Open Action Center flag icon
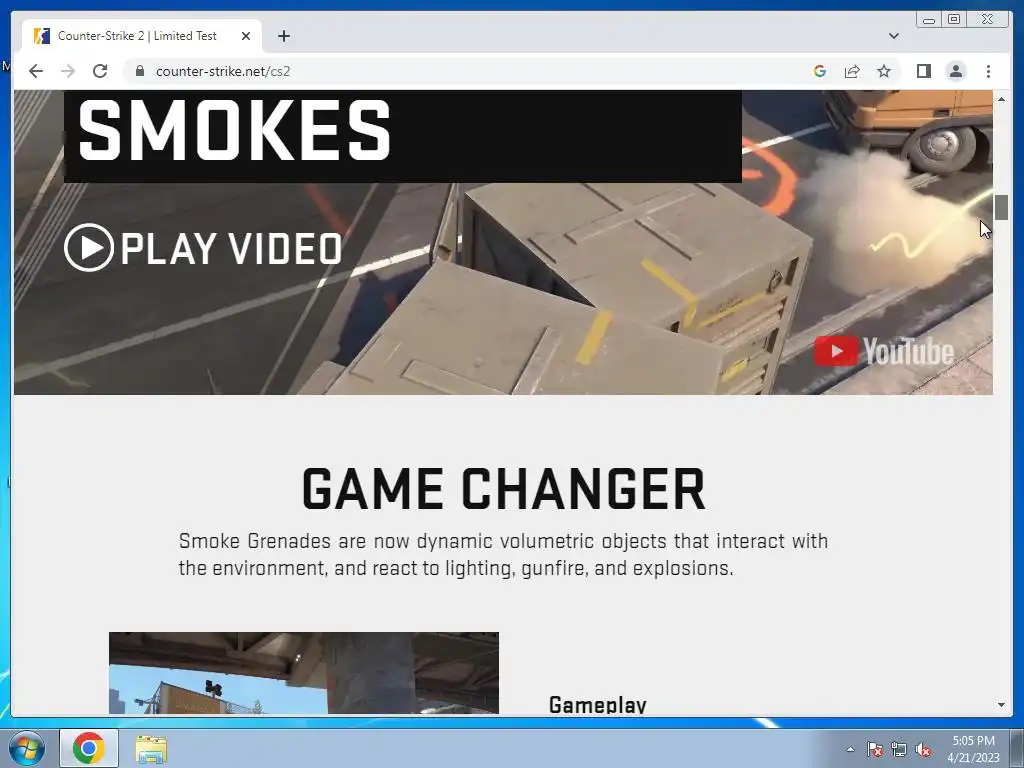Screen dimensions: 1024x768 pos(875,749)
